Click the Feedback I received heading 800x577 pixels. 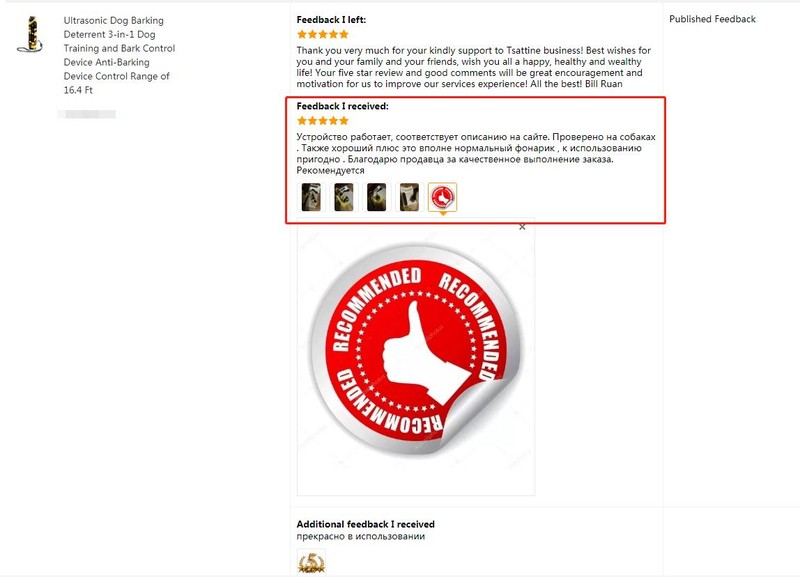[x=342, y=106]
